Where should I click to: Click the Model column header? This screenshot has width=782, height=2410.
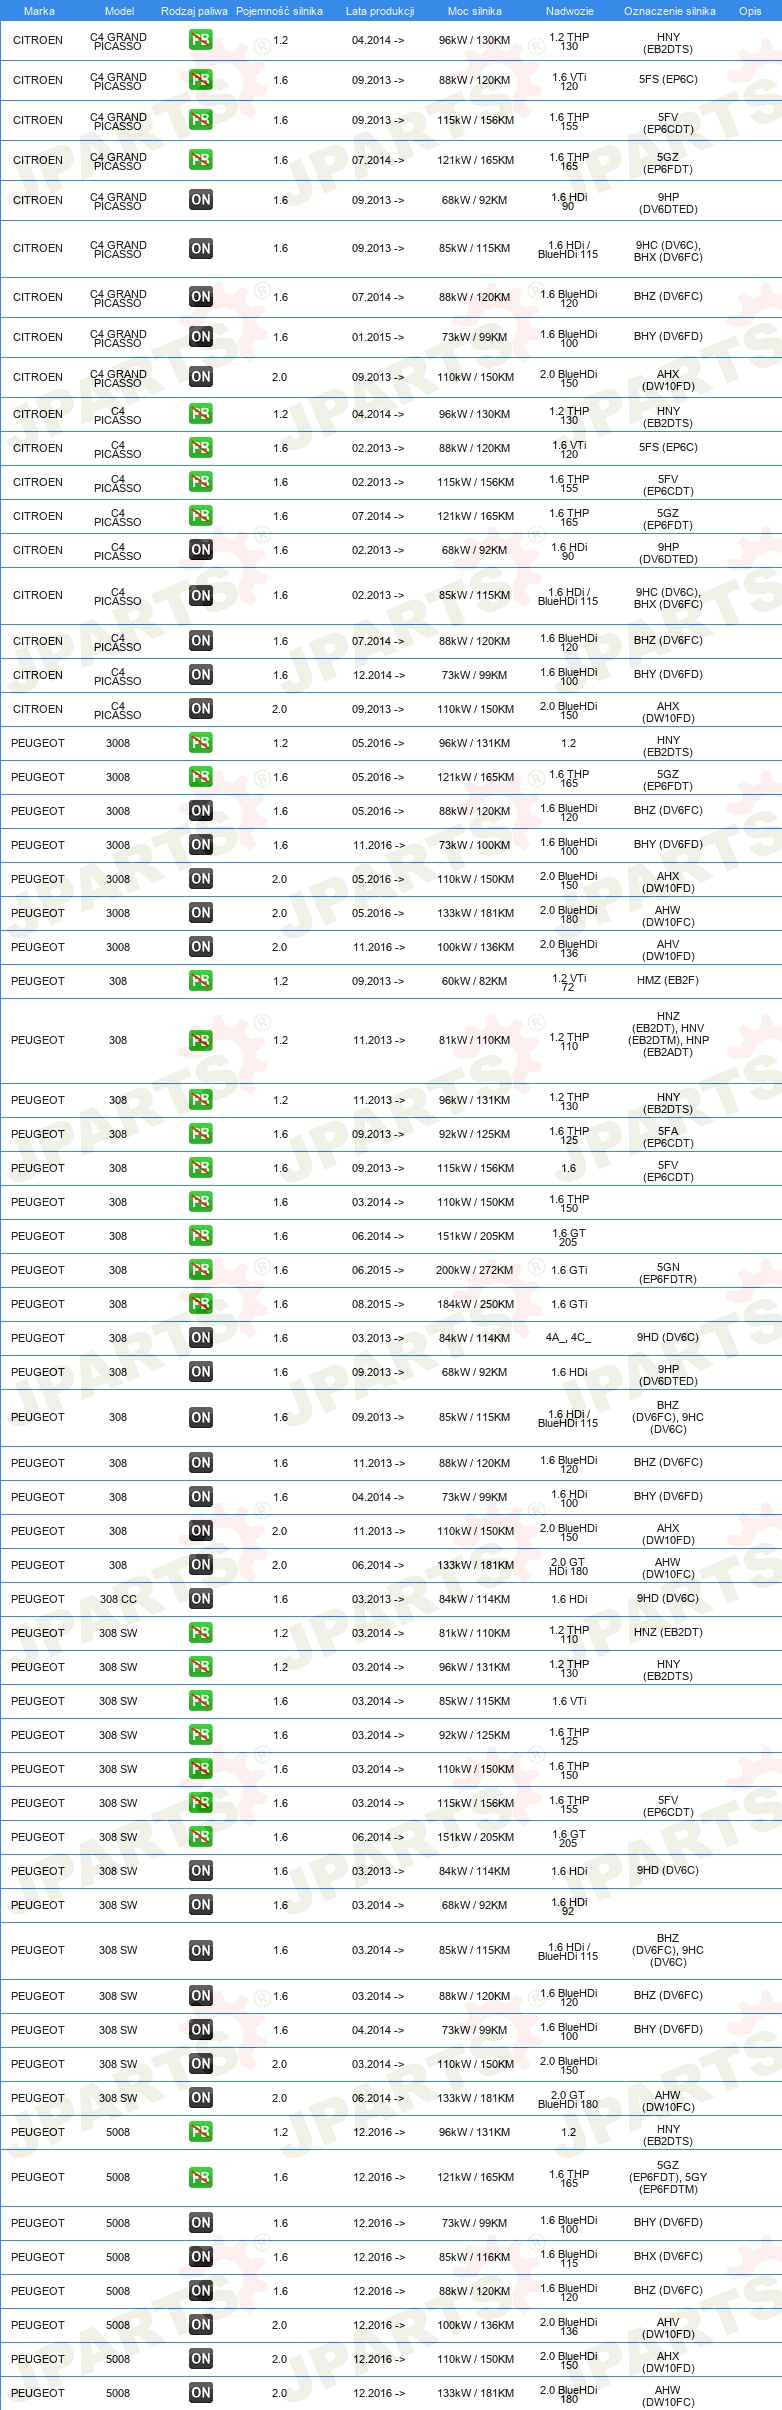pyautogui.click(x=119, y=11)
